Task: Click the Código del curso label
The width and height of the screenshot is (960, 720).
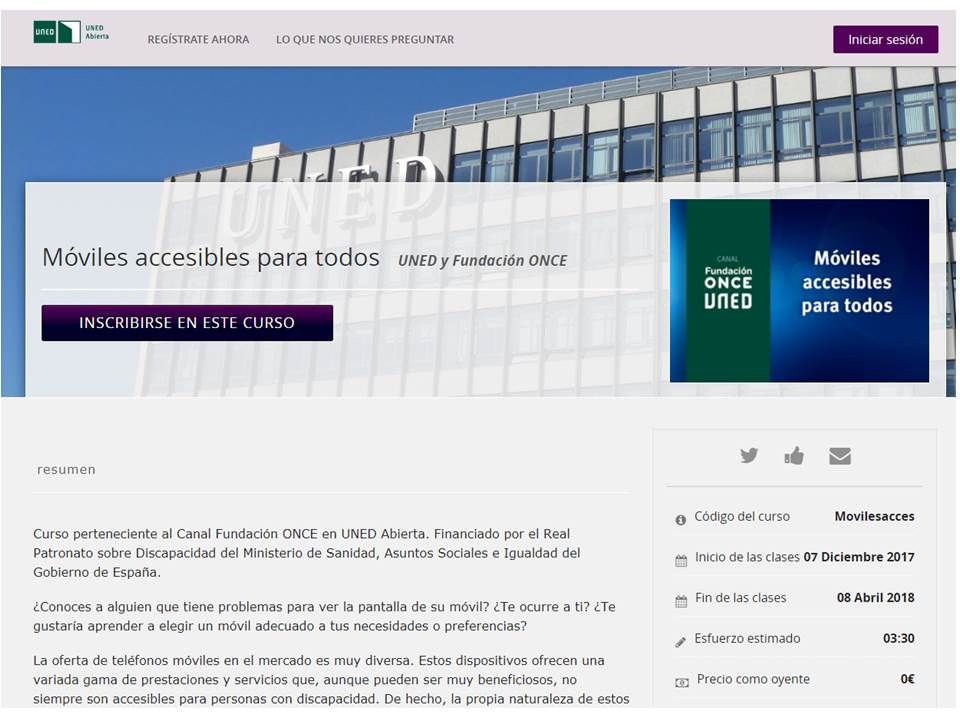Action: tap(742, 517)
